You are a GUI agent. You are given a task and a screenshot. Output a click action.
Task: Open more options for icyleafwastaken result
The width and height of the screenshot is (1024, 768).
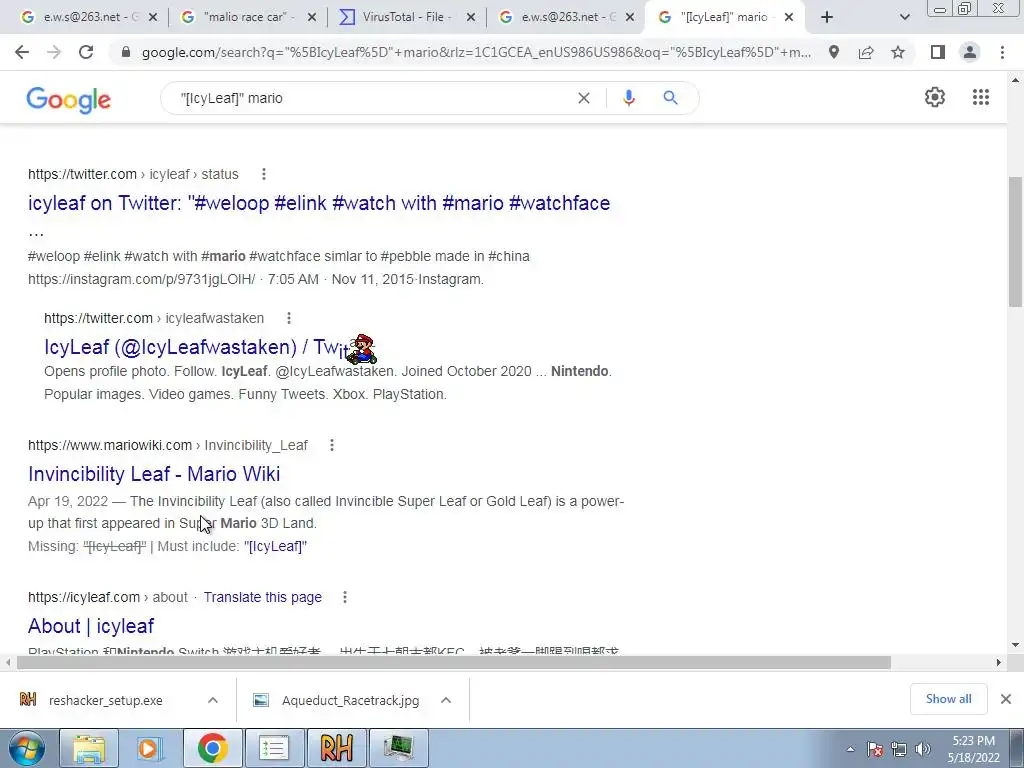[289, 318]
